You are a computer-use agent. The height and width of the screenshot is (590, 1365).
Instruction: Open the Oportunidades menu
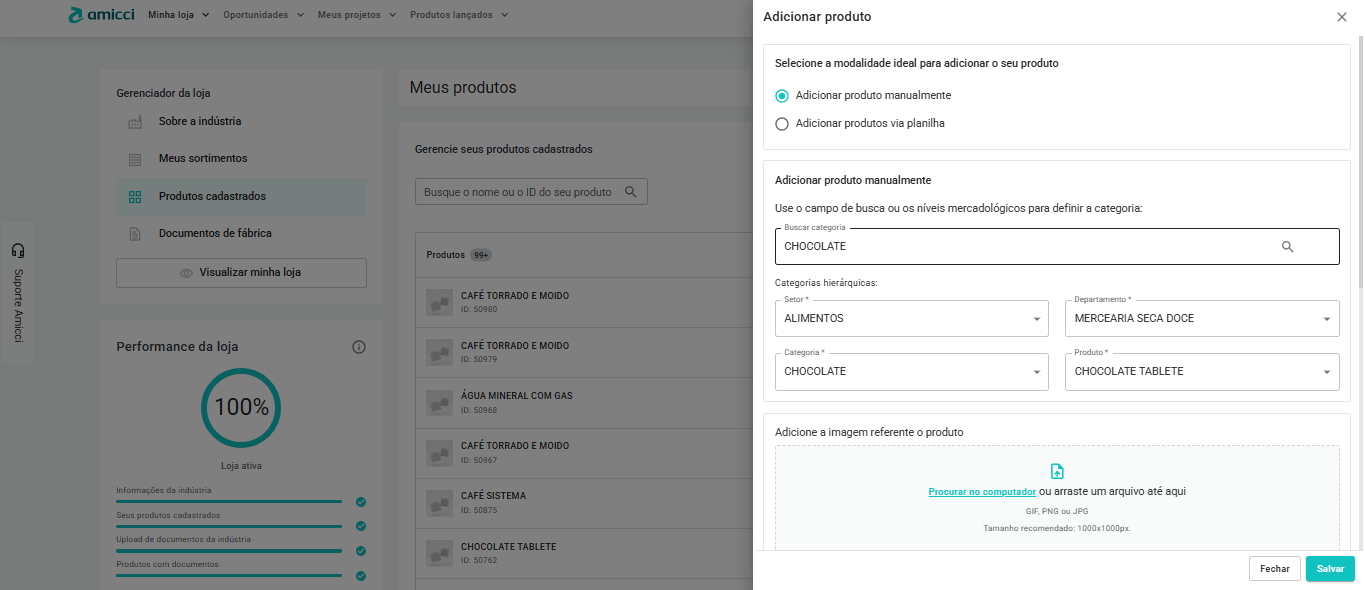point(262,15)
